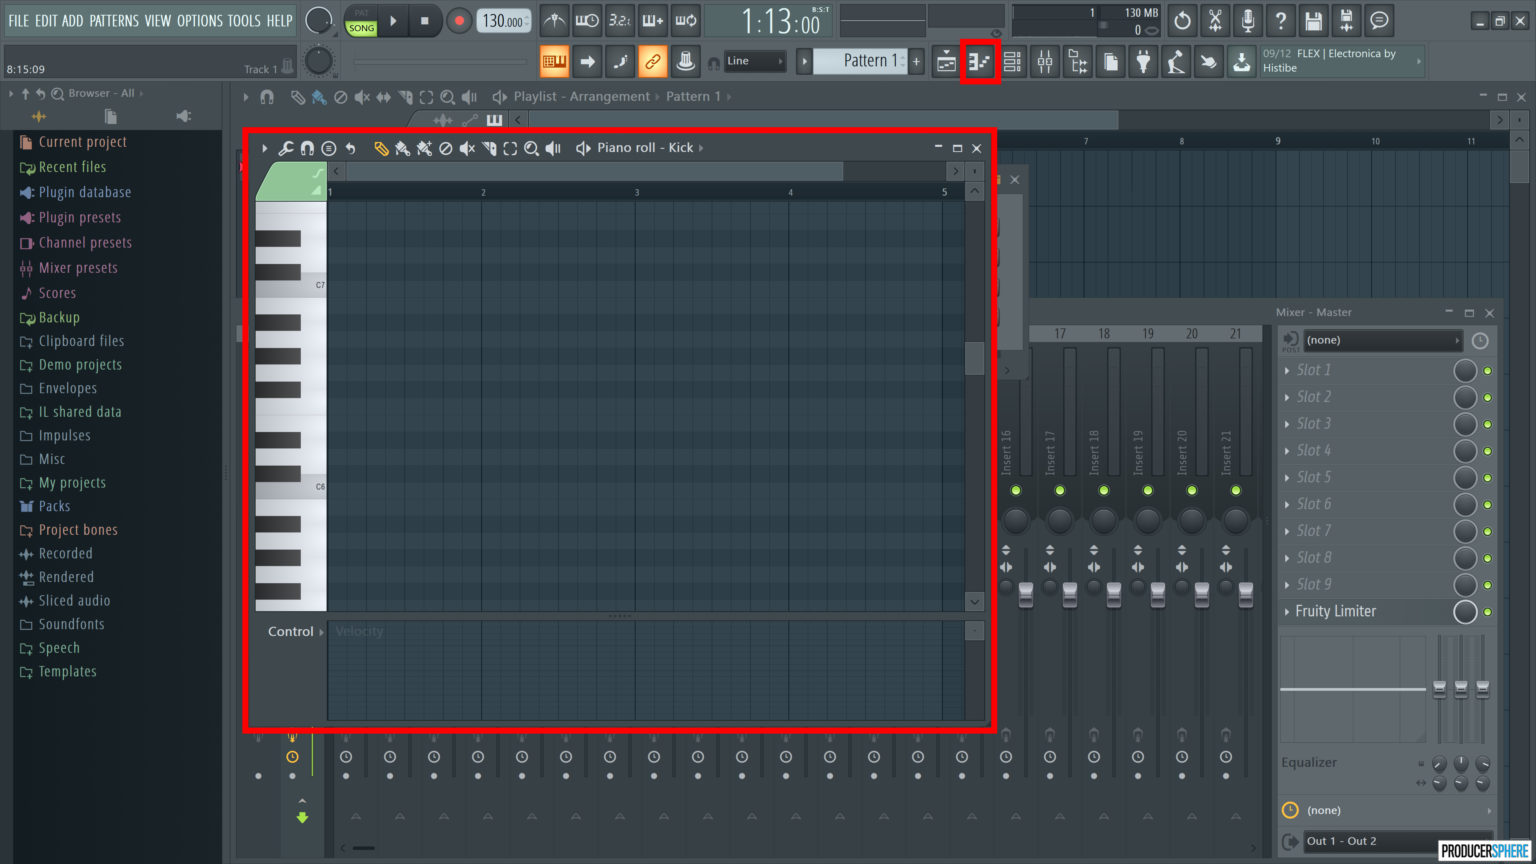Select the Mute tool in the Piano roll

click(x=467, y=148)
